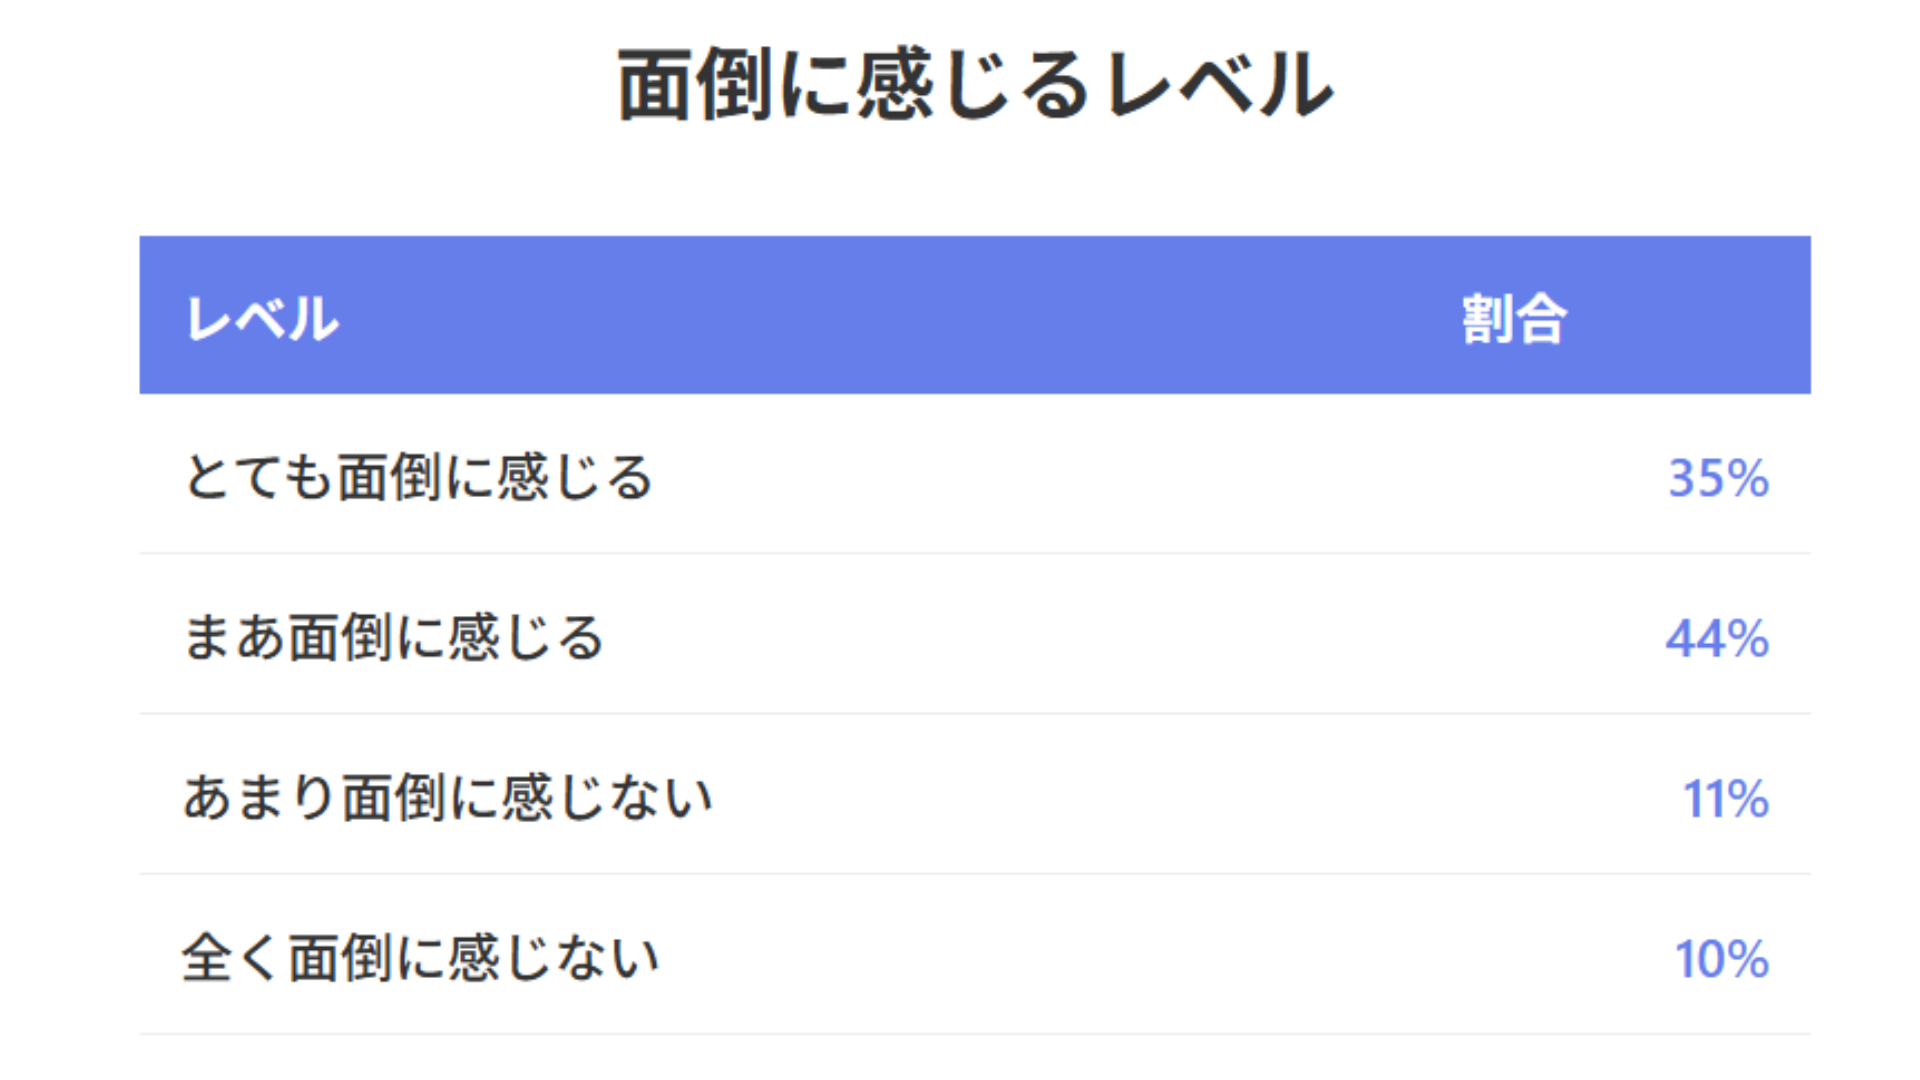This screenshot has height=1080, width=1920.
Task: Click empty space in the 全く面倒に感じない row
Action: click(1100, 958)
